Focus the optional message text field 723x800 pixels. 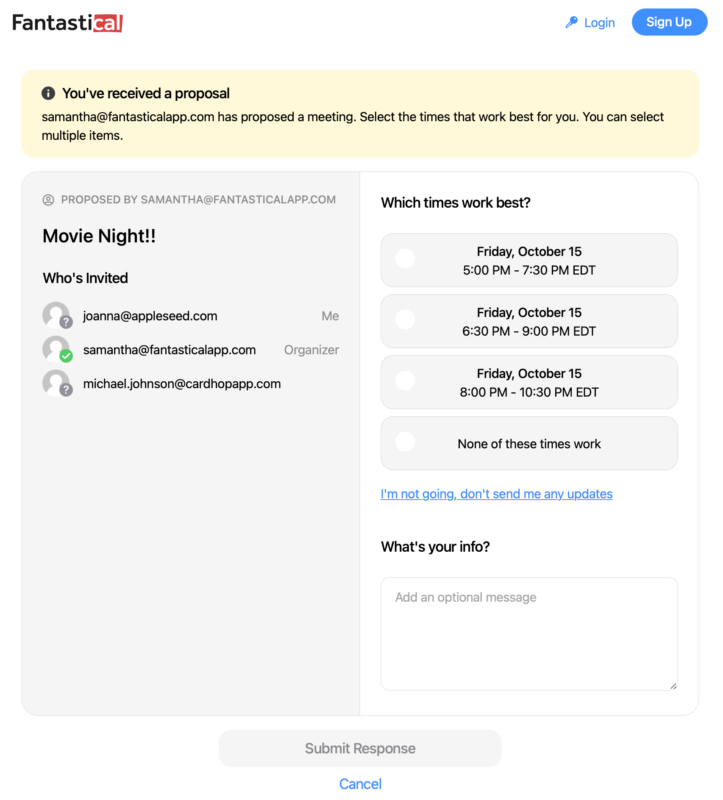click(529, 634)
